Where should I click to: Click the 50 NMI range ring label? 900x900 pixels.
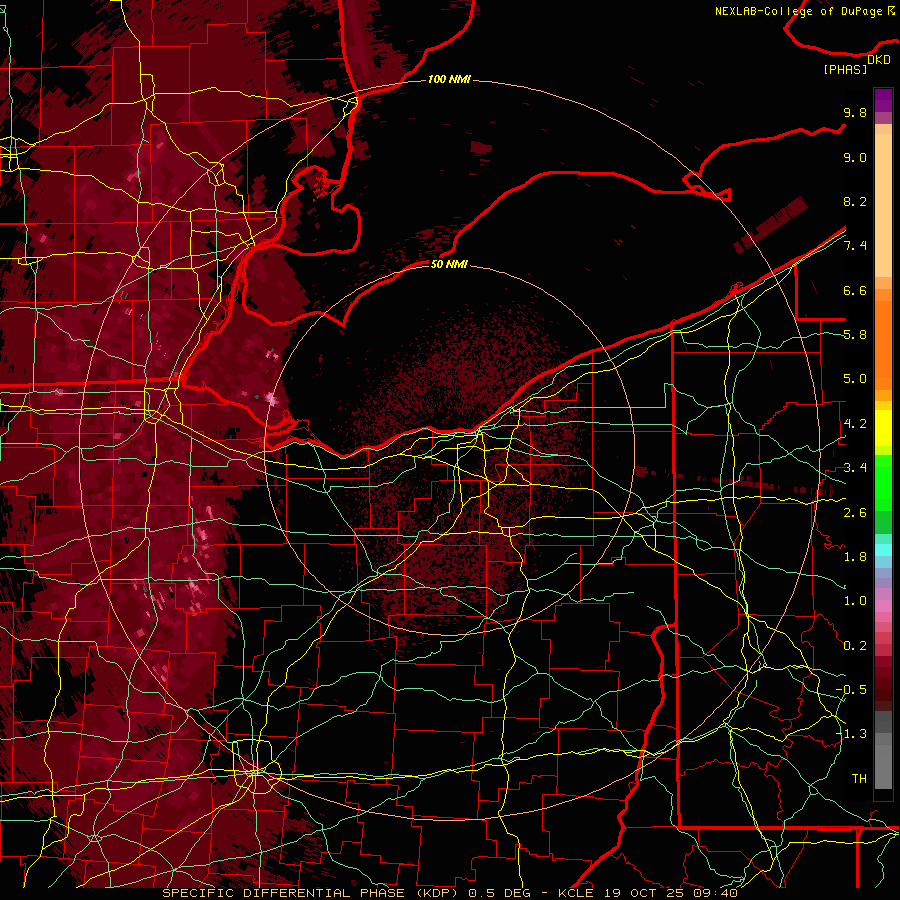pyautogui.click(x=449, y=264)
